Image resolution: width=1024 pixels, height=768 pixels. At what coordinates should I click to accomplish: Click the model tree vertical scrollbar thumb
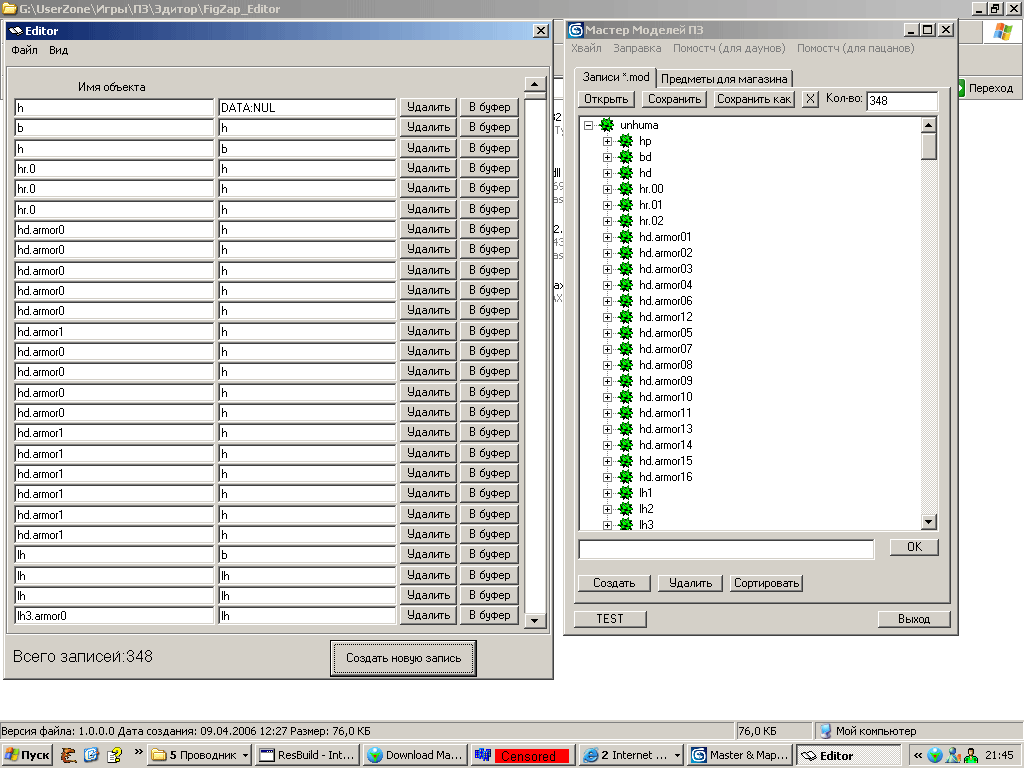928,147
